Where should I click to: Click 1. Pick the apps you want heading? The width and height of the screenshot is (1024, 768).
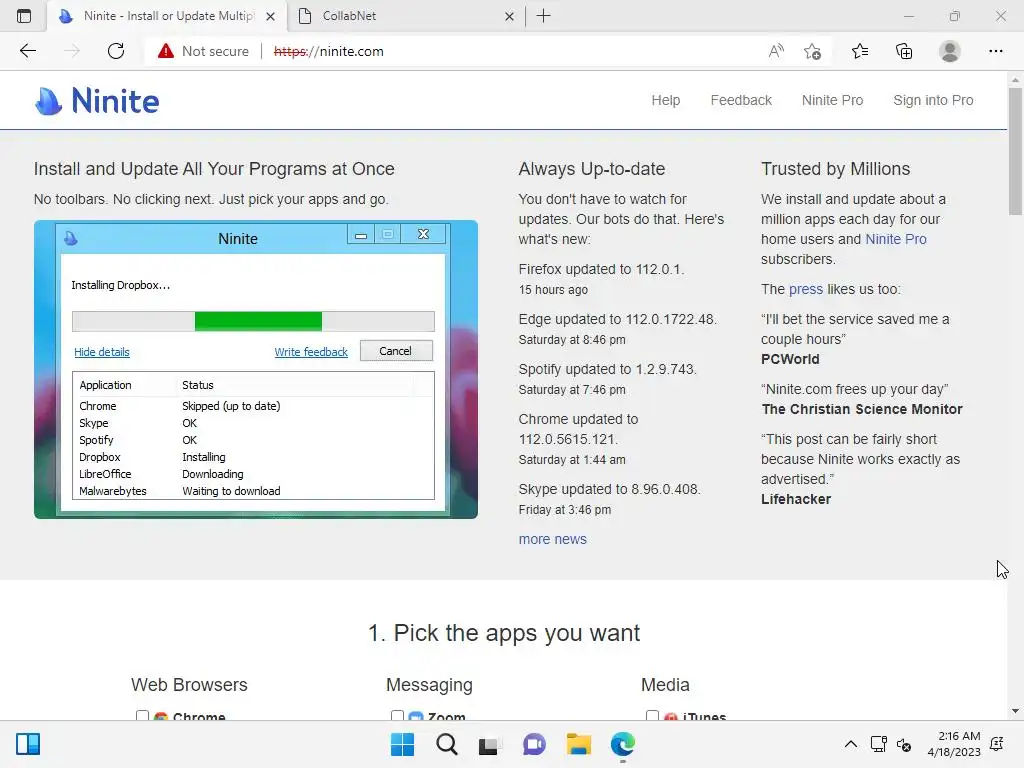coord(504,633)
